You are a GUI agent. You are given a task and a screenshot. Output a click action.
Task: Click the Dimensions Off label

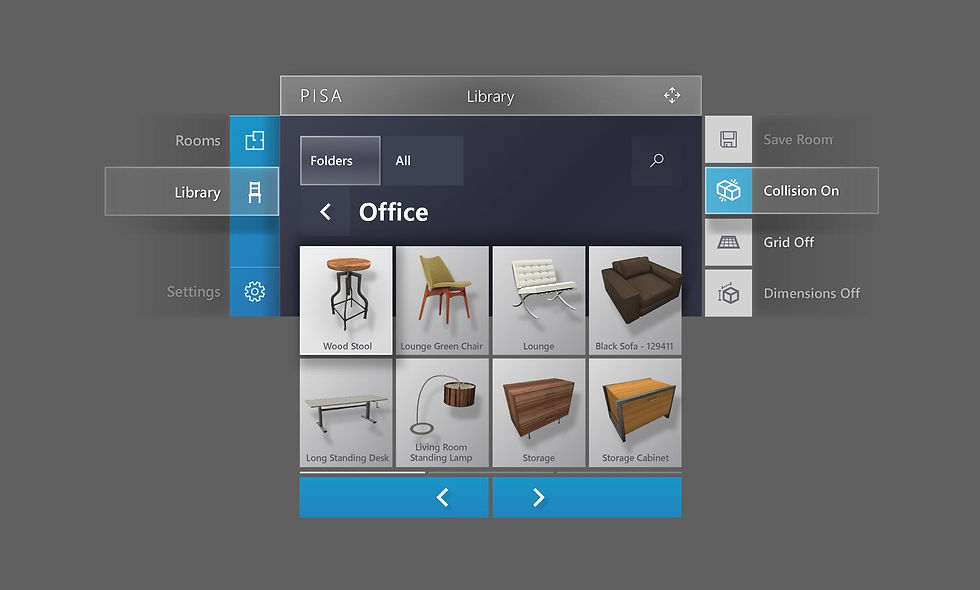point(812,293)
